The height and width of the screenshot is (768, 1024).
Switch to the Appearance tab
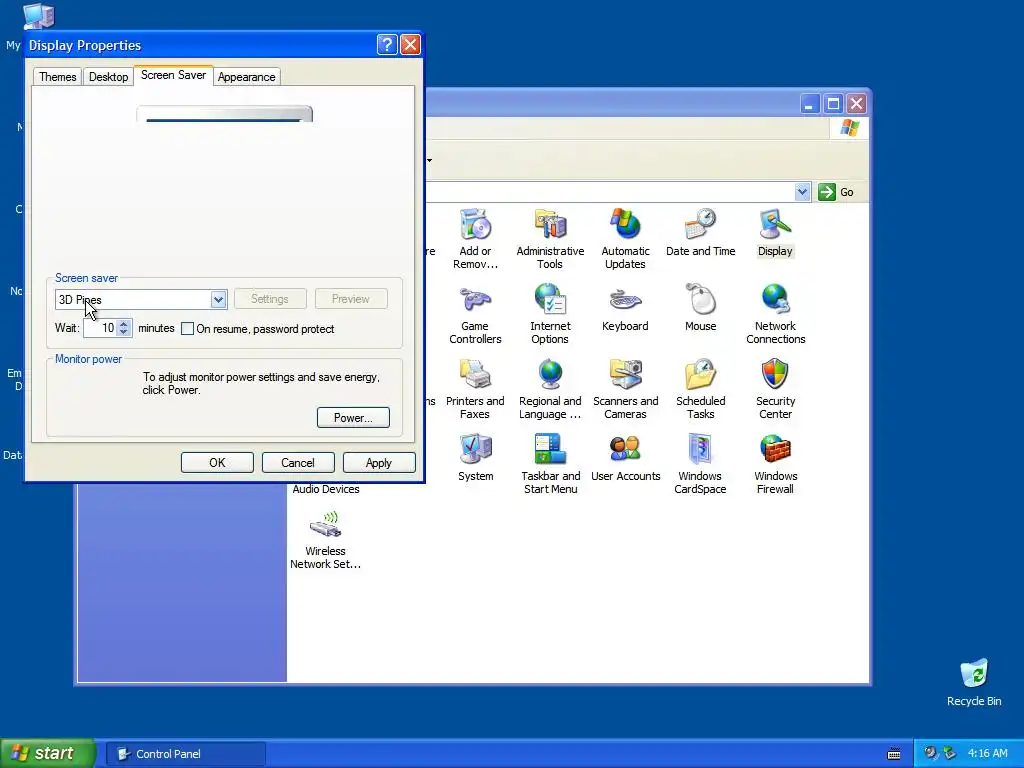pos(246,76)
